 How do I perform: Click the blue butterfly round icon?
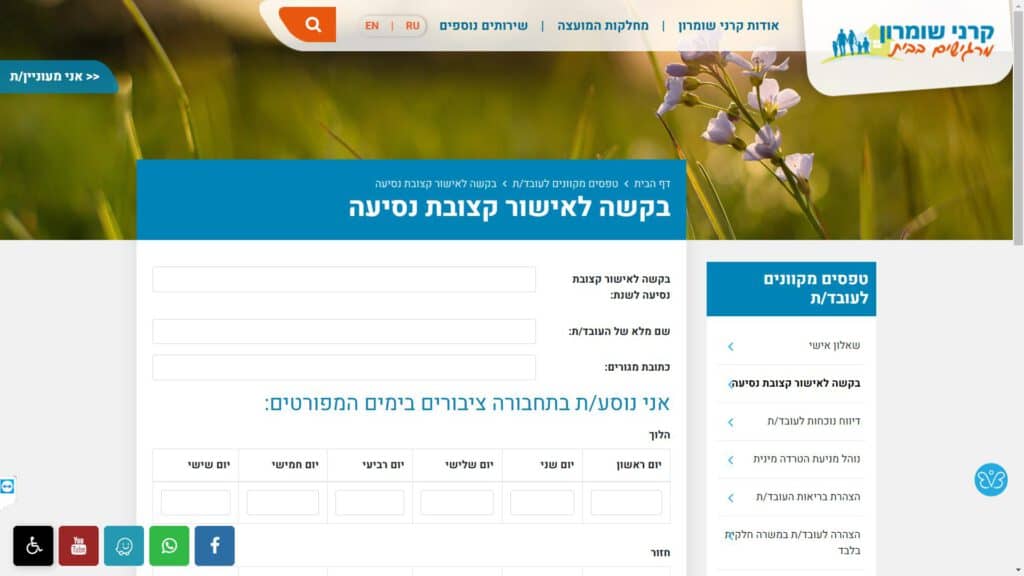990,480
